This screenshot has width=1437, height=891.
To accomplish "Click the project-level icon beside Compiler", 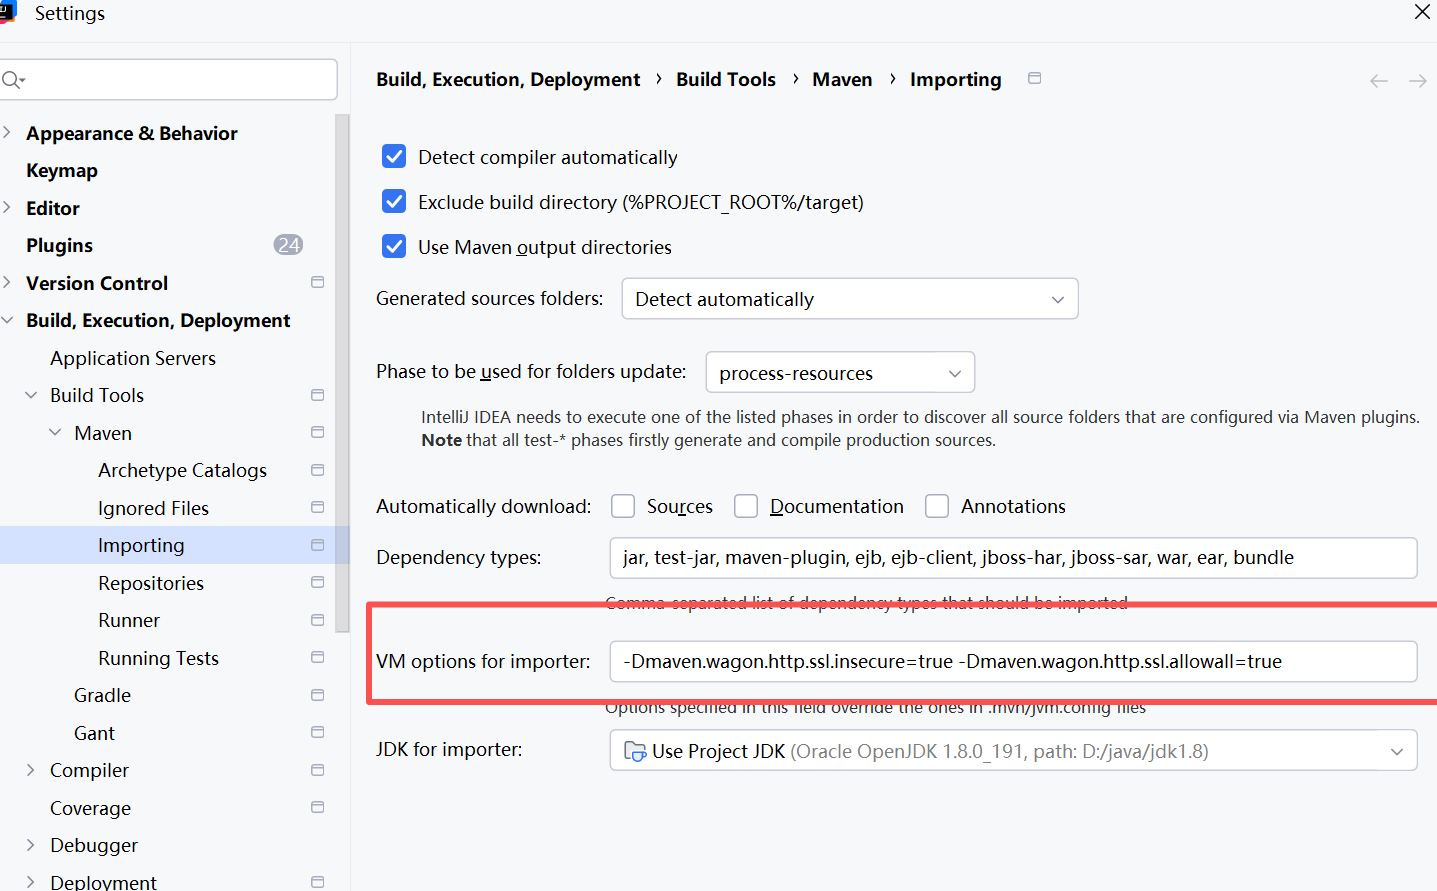I will [318, 770].
